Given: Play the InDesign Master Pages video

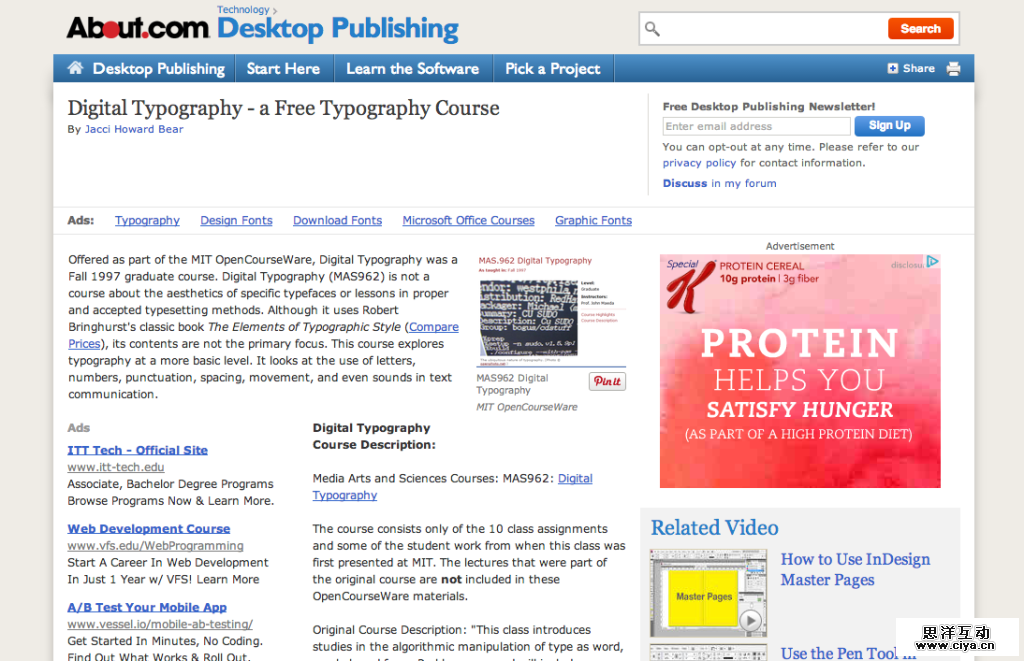Looking at the screenshot, I should click(750, 621).
